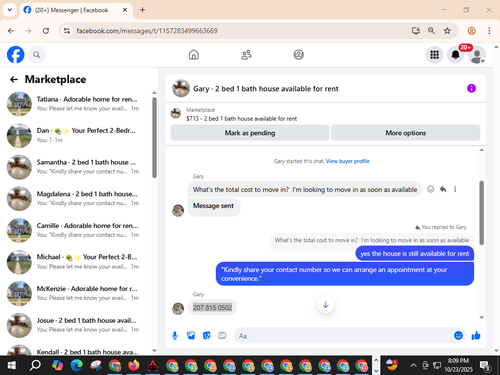Click the 'Kindly share your contact number' message
The image size is (500, 375).
(x=345, y=274)
